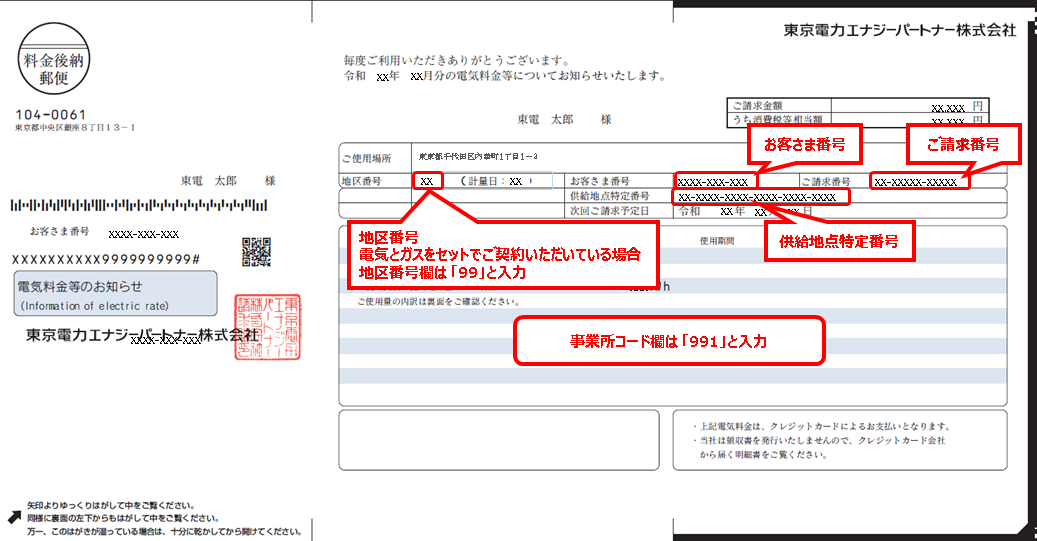Click 矢印よりゆっくりはがして中をご覧ください
The height and width of the screenshot is (541, 1037).
pos(110,505)
